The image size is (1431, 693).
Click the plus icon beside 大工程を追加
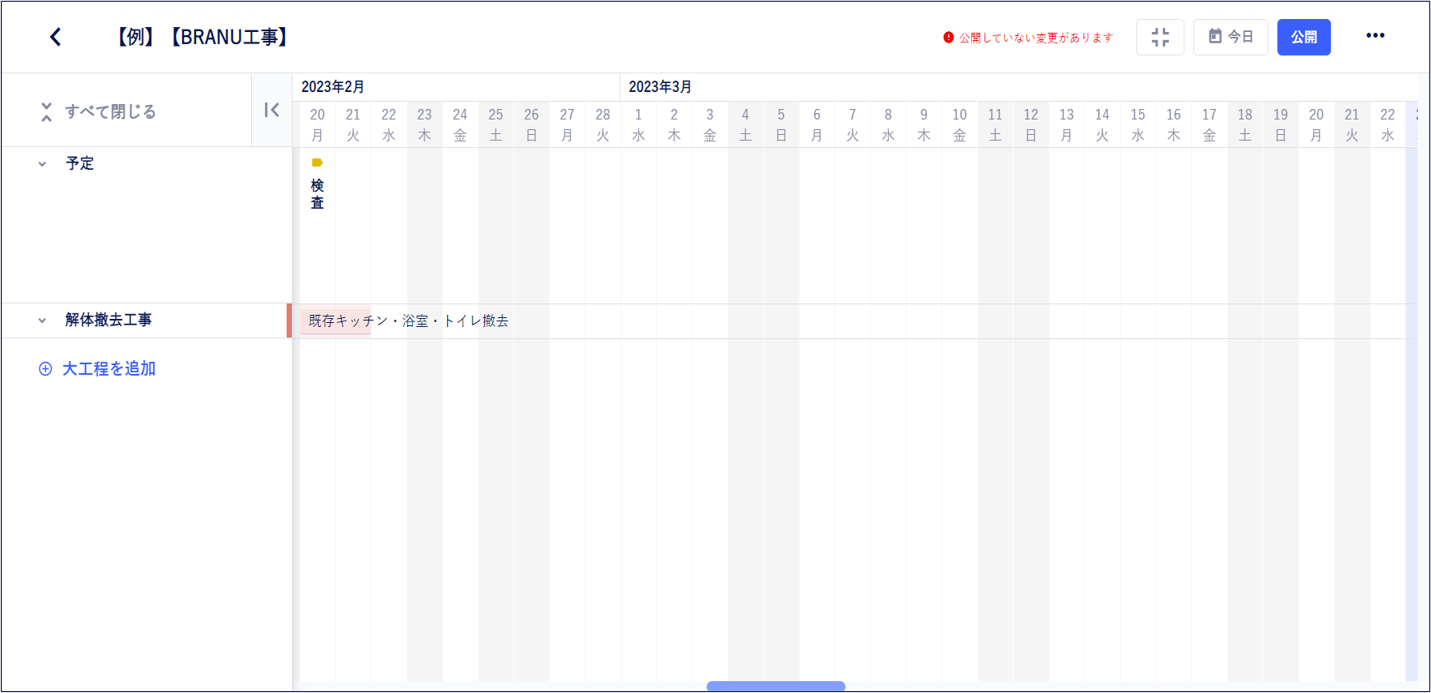[45, 369]
